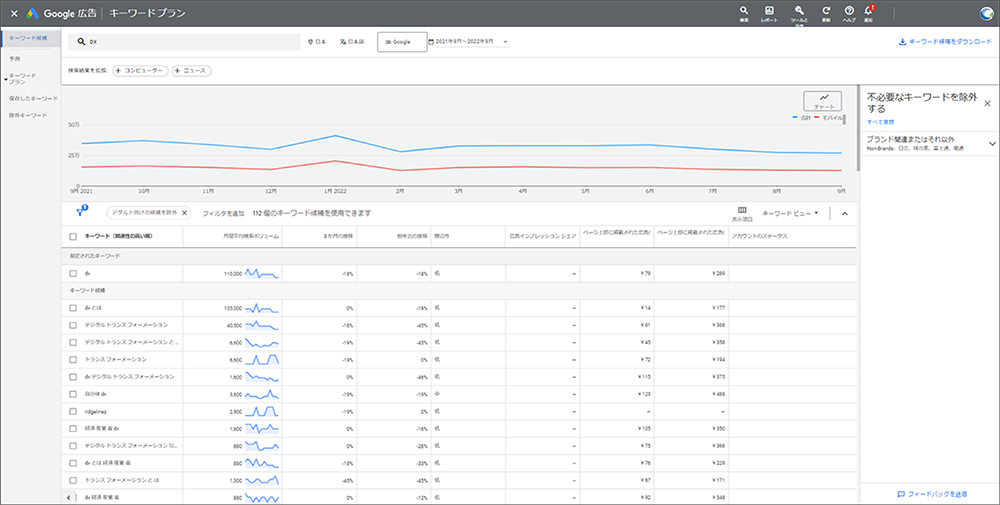
Task: Sort by 競合性 column header
Action: pyautogui.click(x=441, y=237)
